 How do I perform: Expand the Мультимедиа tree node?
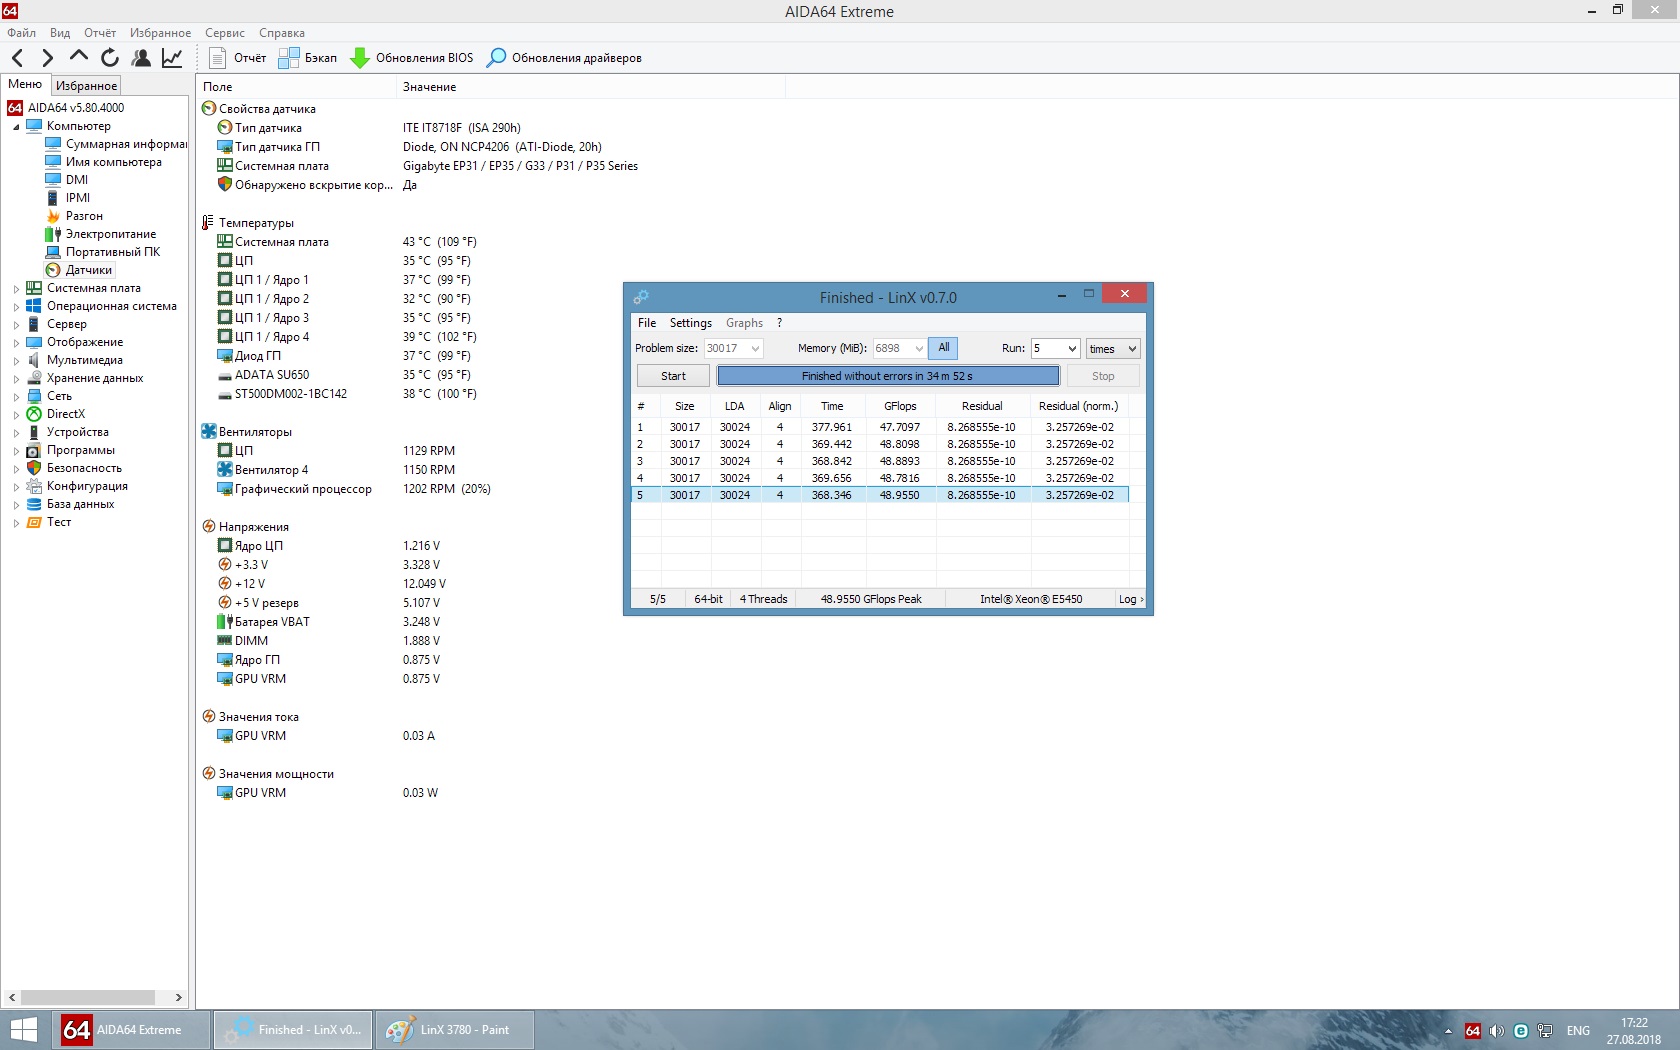click(x=16, y=361)
